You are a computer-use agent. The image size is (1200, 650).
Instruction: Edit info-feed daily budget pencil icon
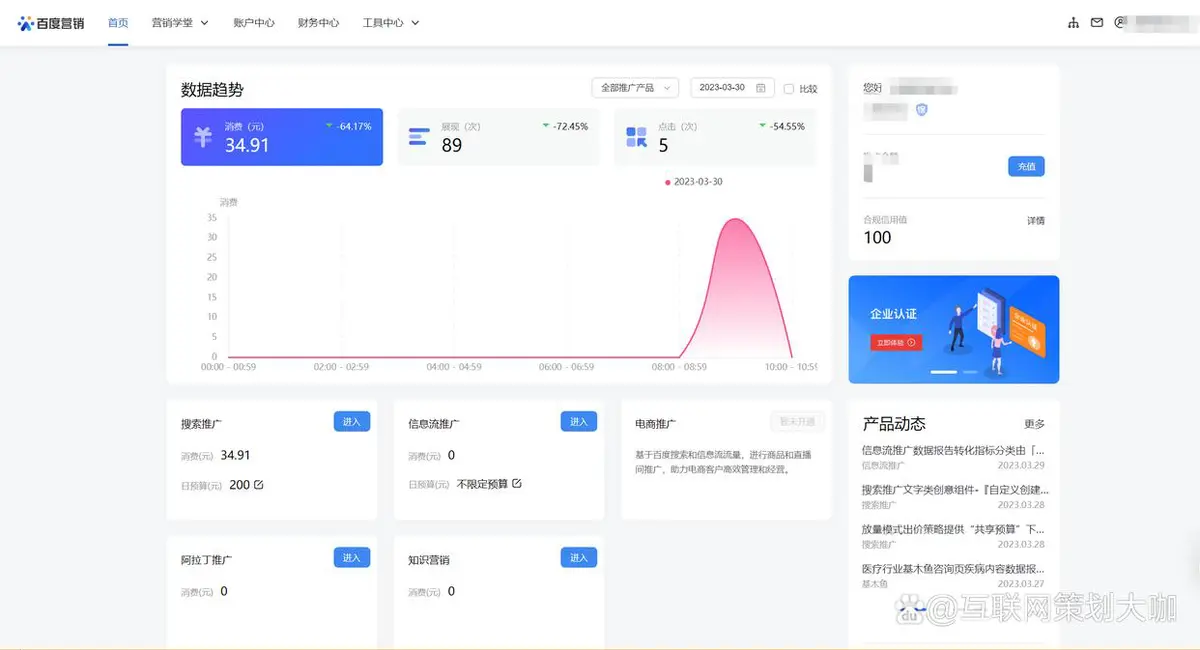coord(517,484)
